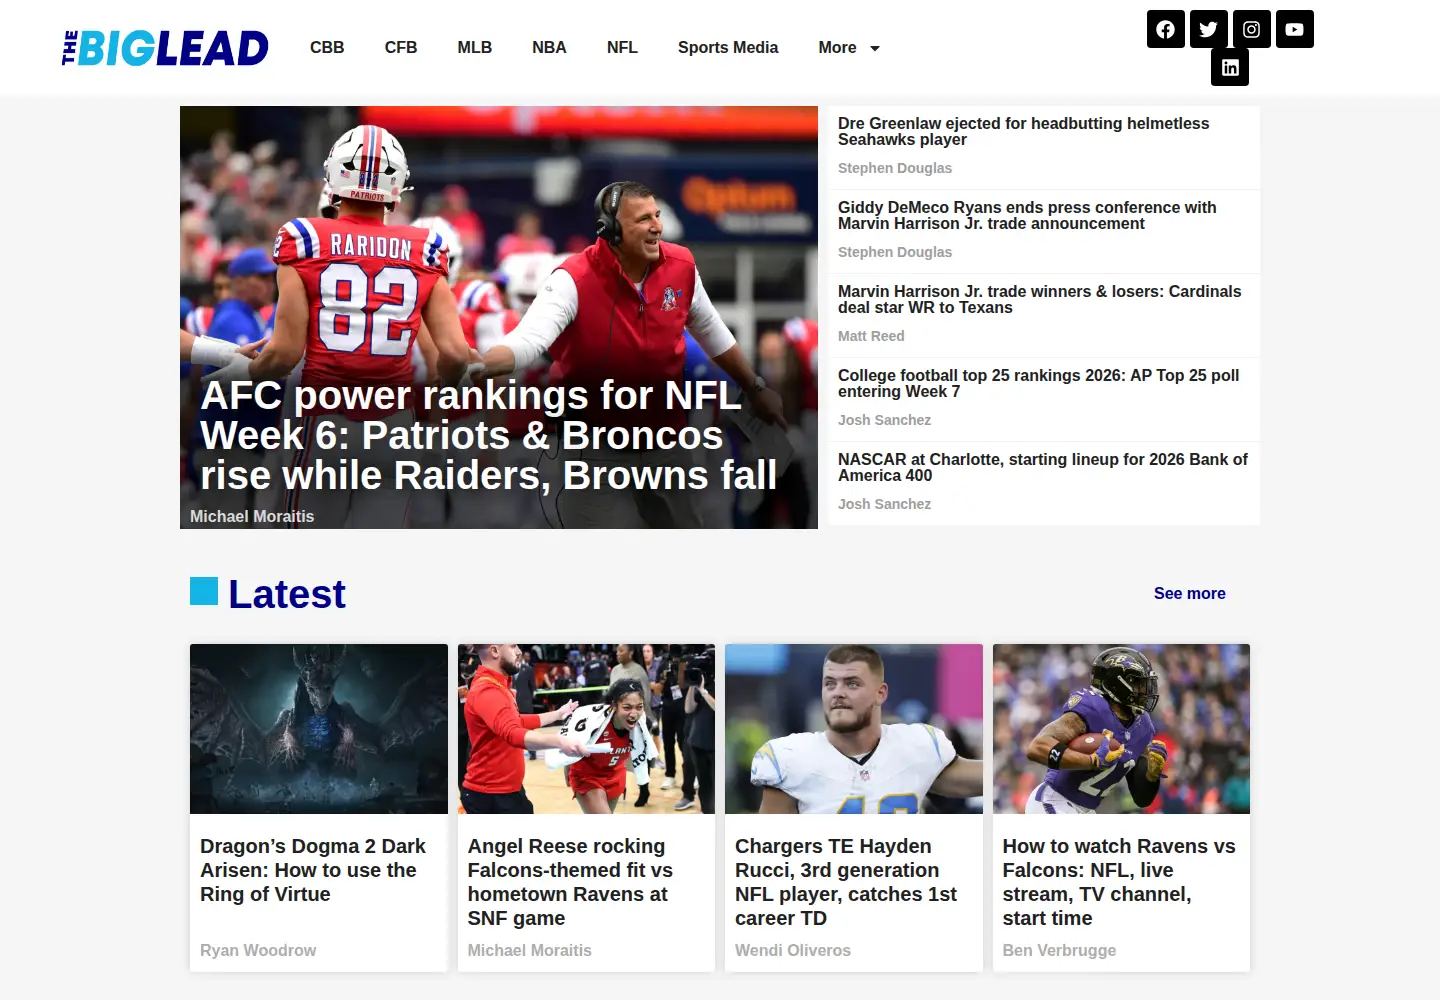This screenshot has height=1000, width=1440.
Task: Open the Dragon's Dogma 2 thumbnail image
Action: coord(319,729)
